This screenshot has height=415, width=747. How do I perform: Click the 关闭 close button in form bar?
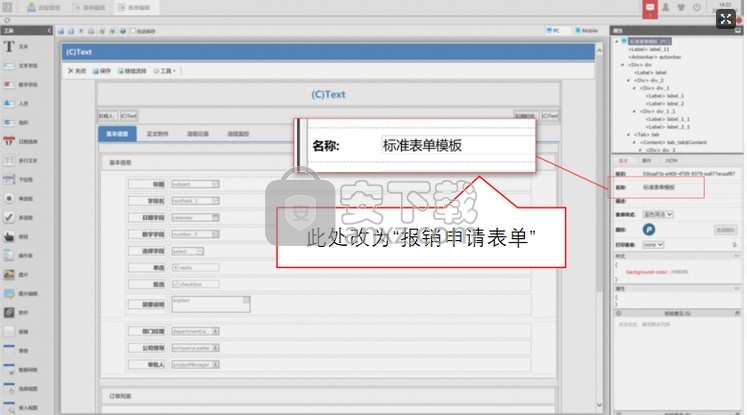pos(77,71)
